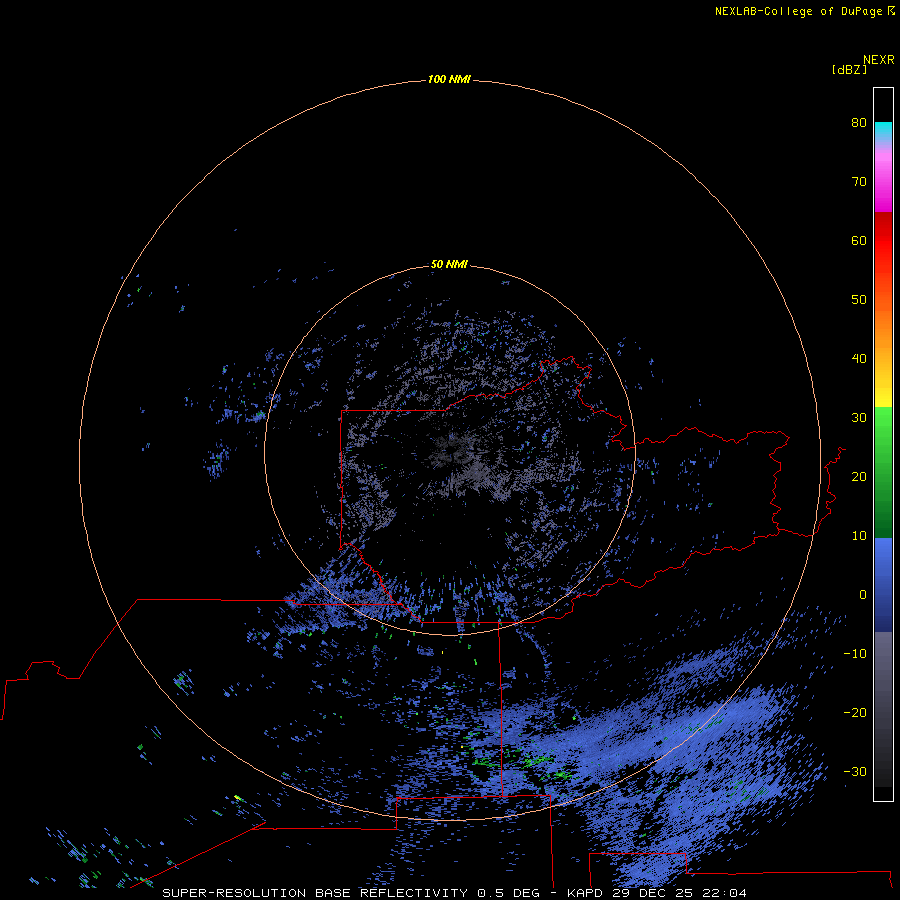This screenshot has height=900, width=900.
Task: Click the 0 dBZ scale value
Action: 863,595
